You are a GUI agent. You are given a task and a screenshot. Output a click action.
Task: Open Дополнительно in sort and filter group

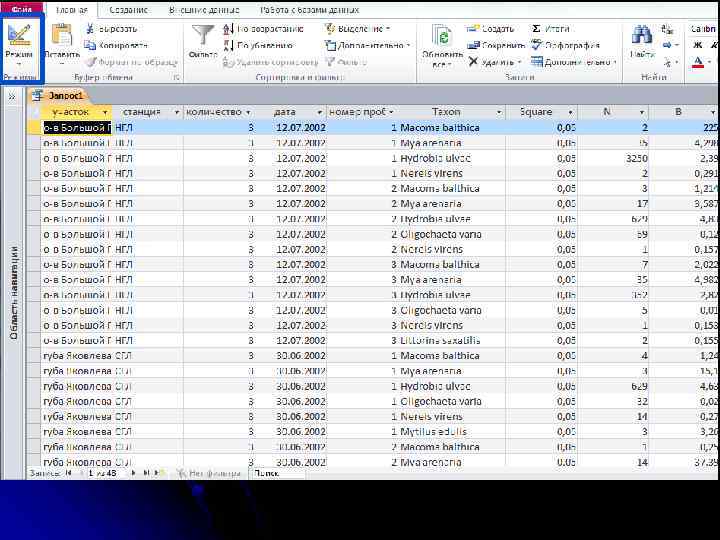pos(367,45)
